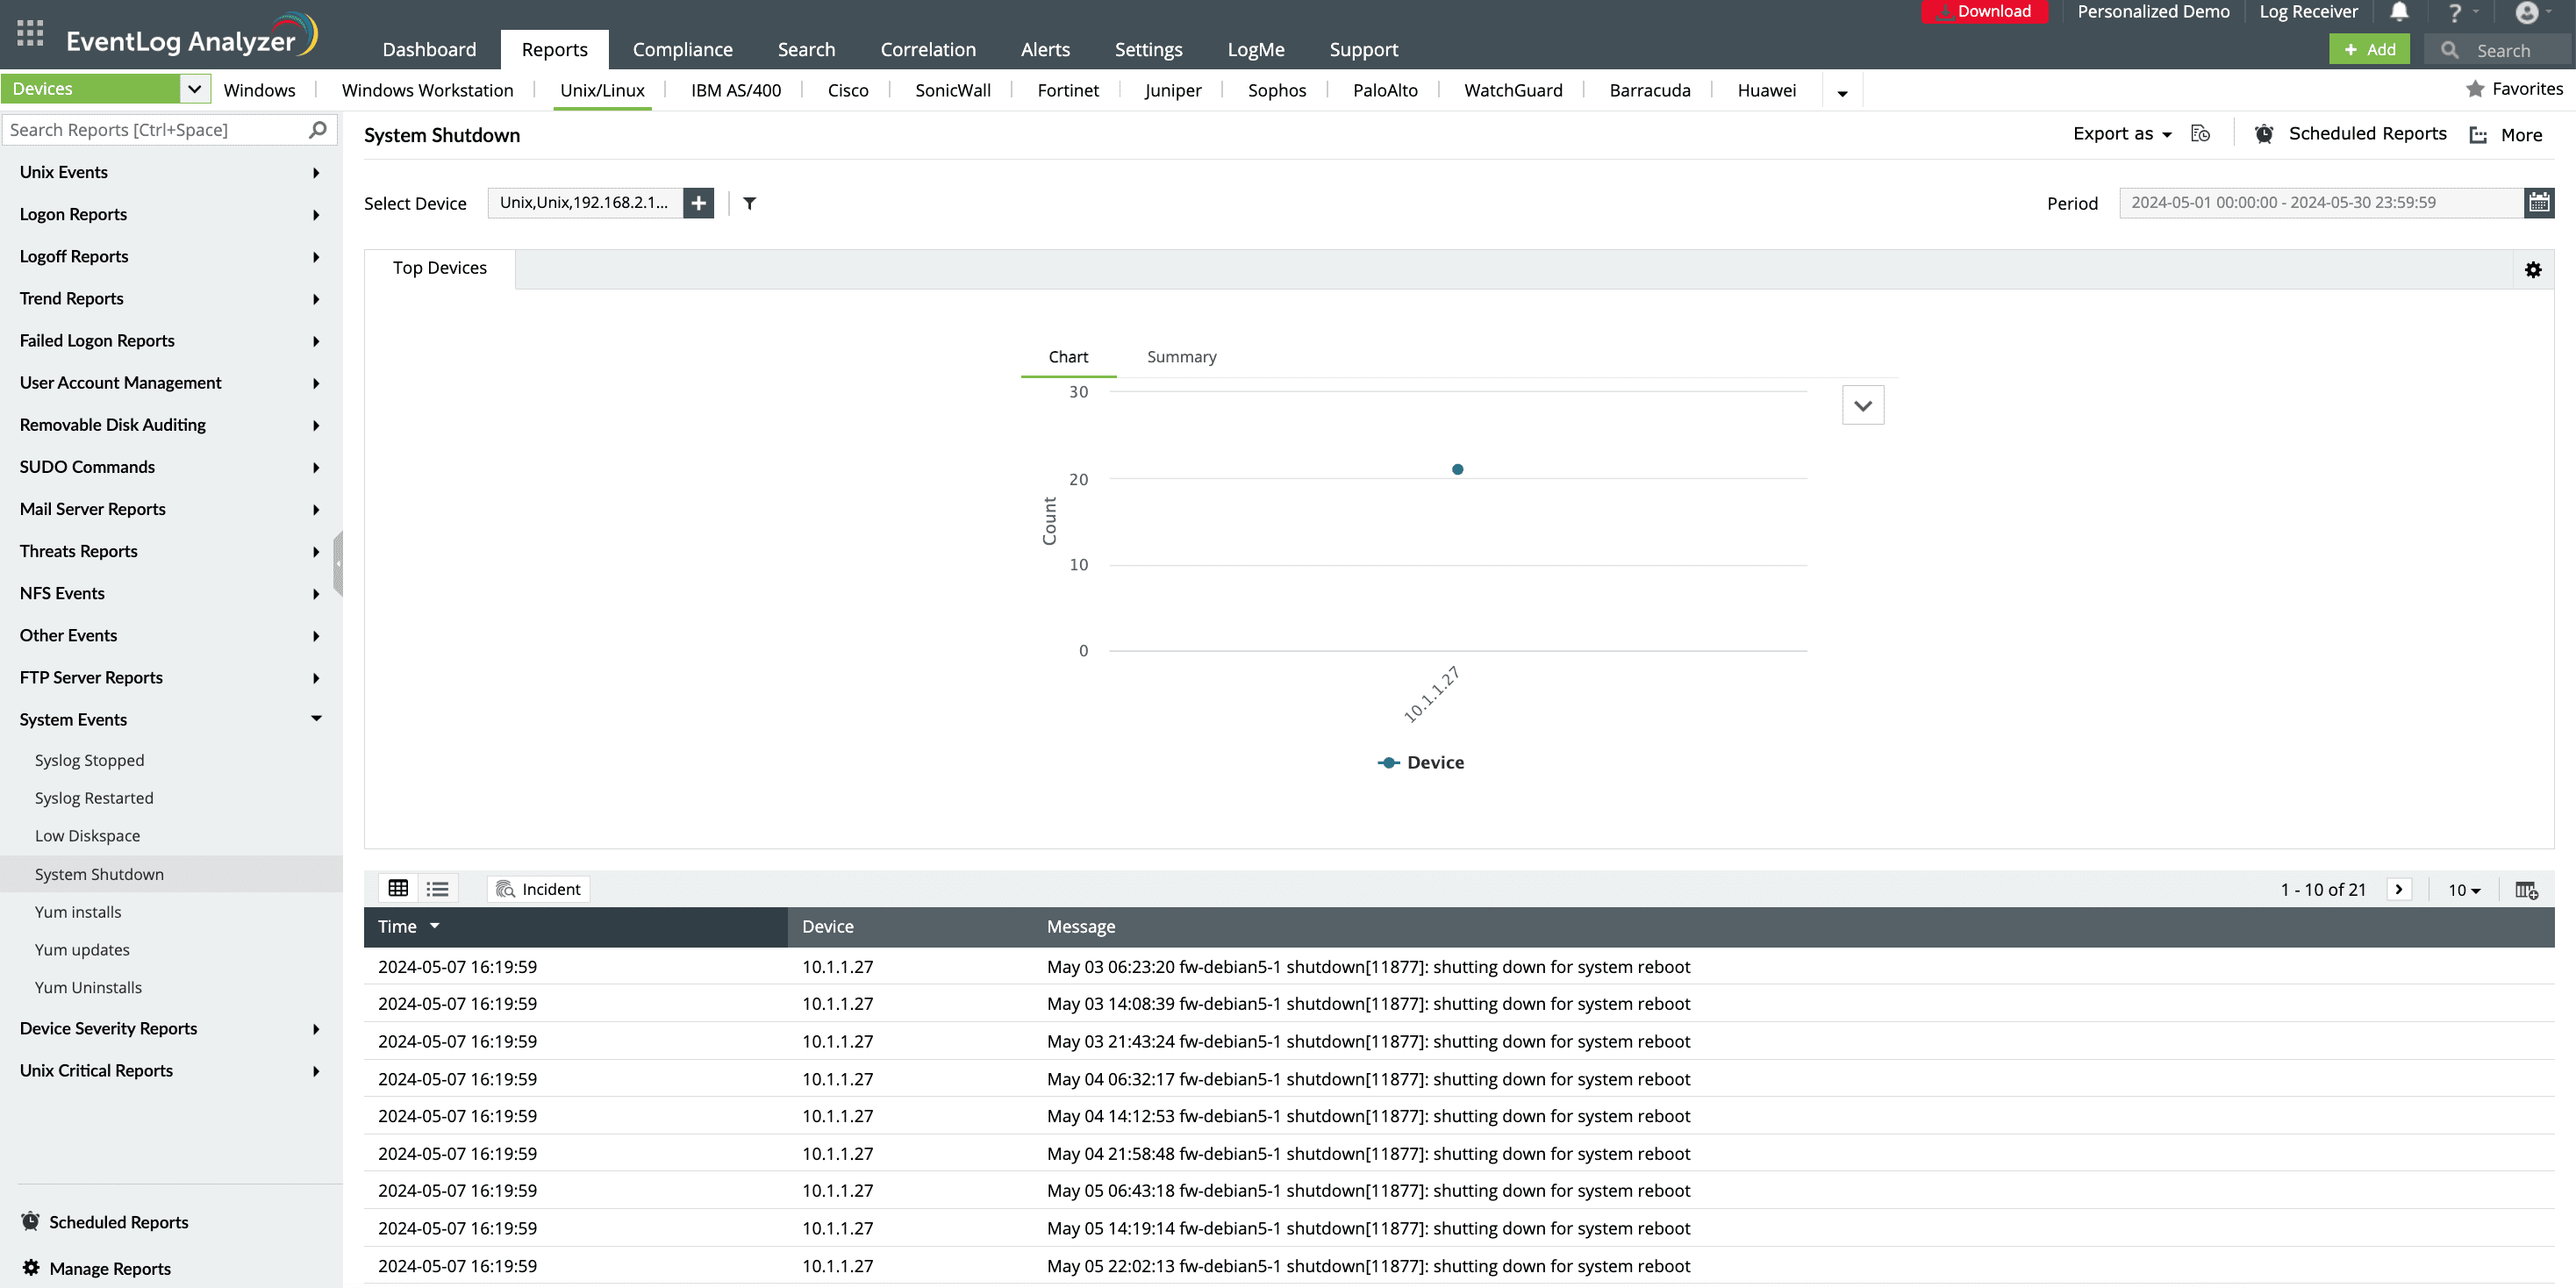The height and width of the screenshot is (1288, 2576).
Task: Click the add/remove columns icon
Action: tap(2525, 890)
